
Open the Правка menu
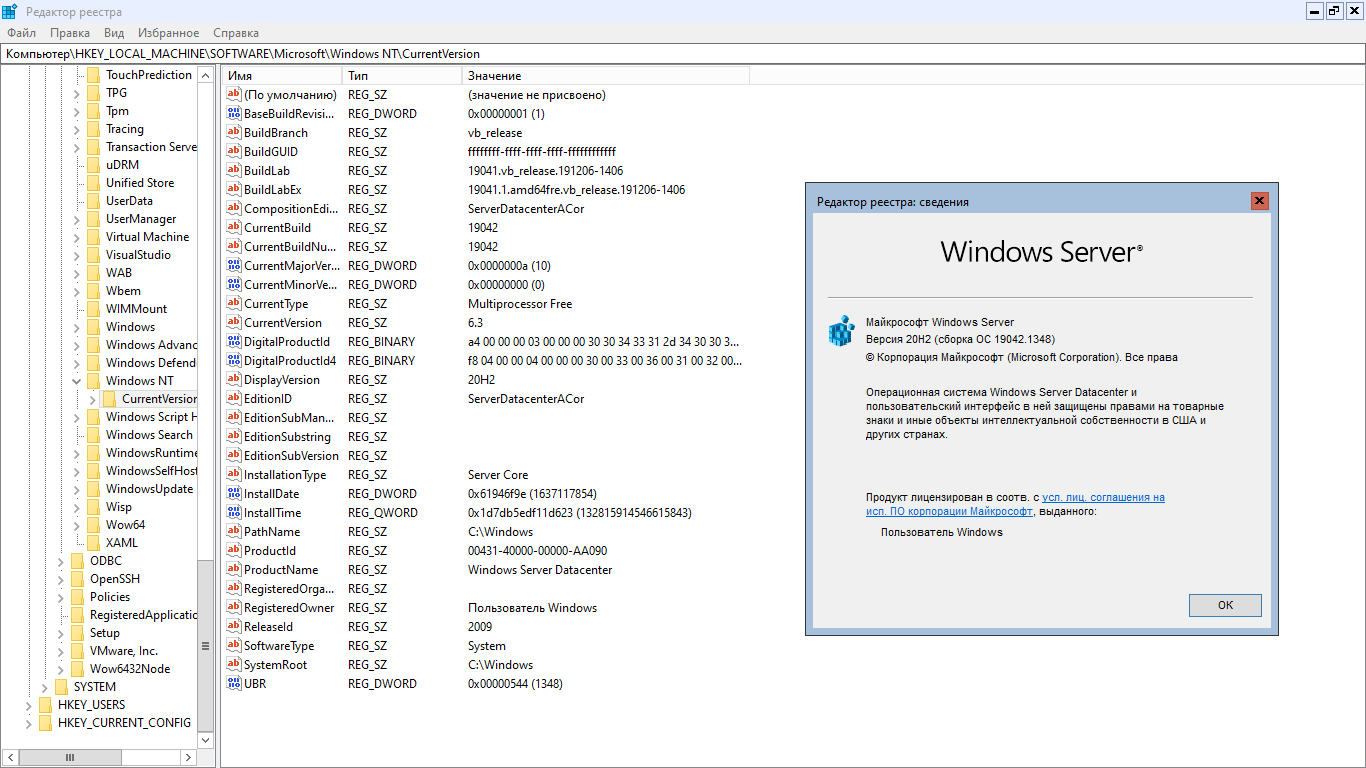point(70,33)
